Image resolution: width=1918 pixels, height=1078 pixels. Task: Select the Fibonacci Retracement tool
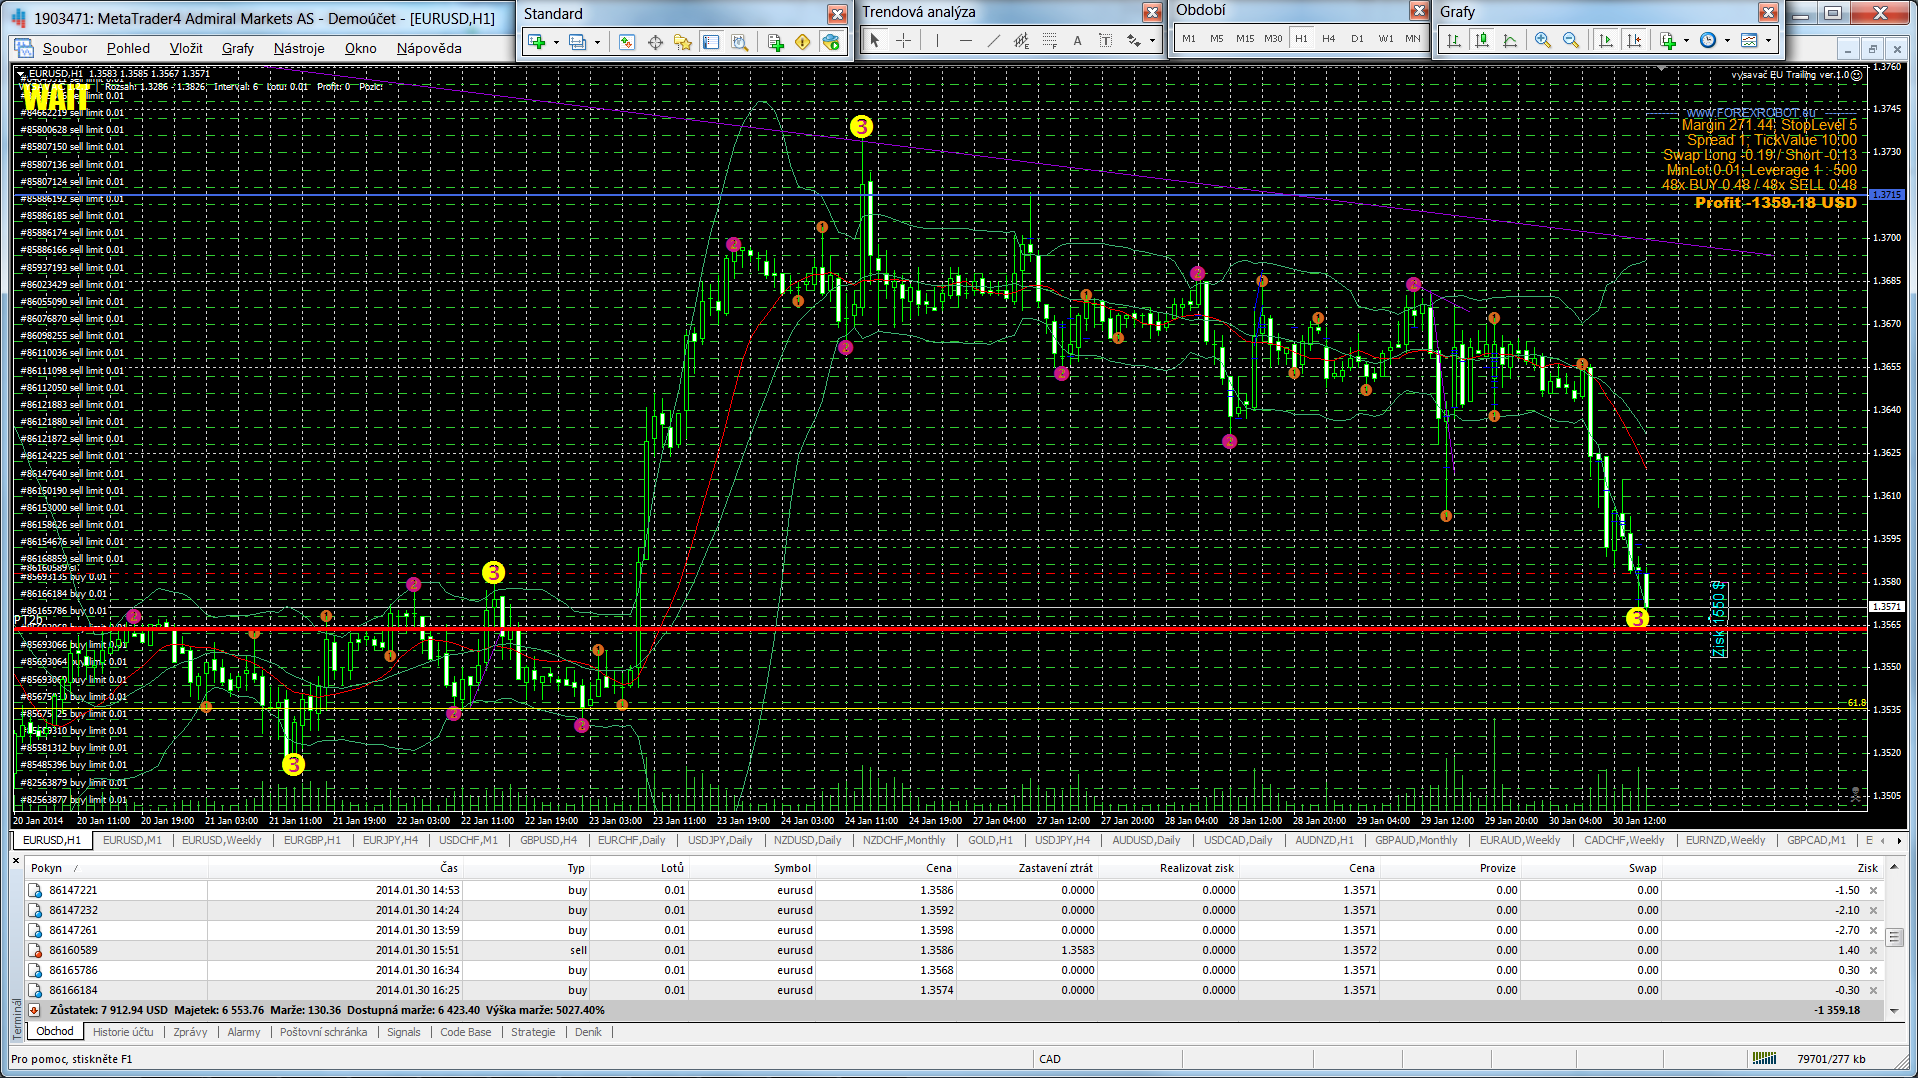(1049, 40)
